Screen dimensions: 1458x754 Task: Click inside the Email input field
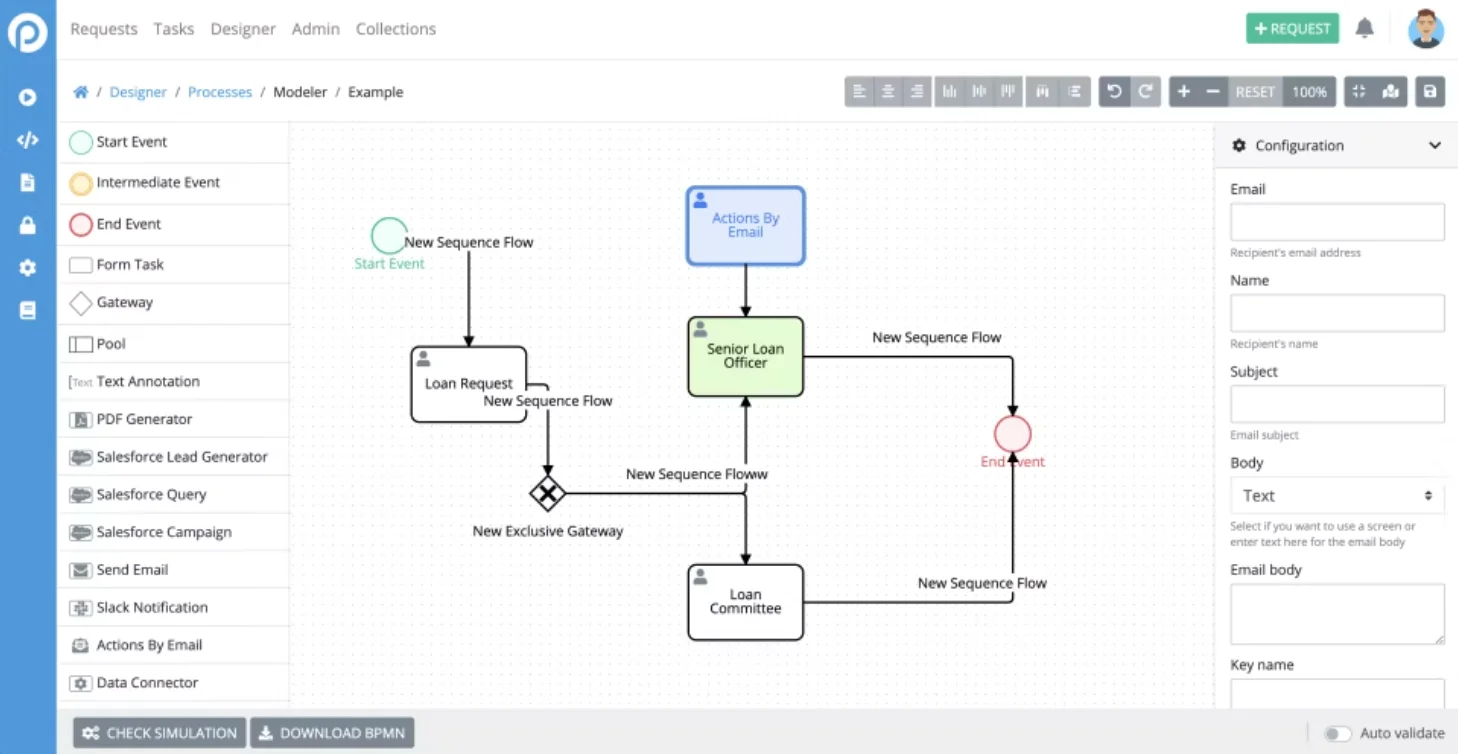[x=1337, y=221]
